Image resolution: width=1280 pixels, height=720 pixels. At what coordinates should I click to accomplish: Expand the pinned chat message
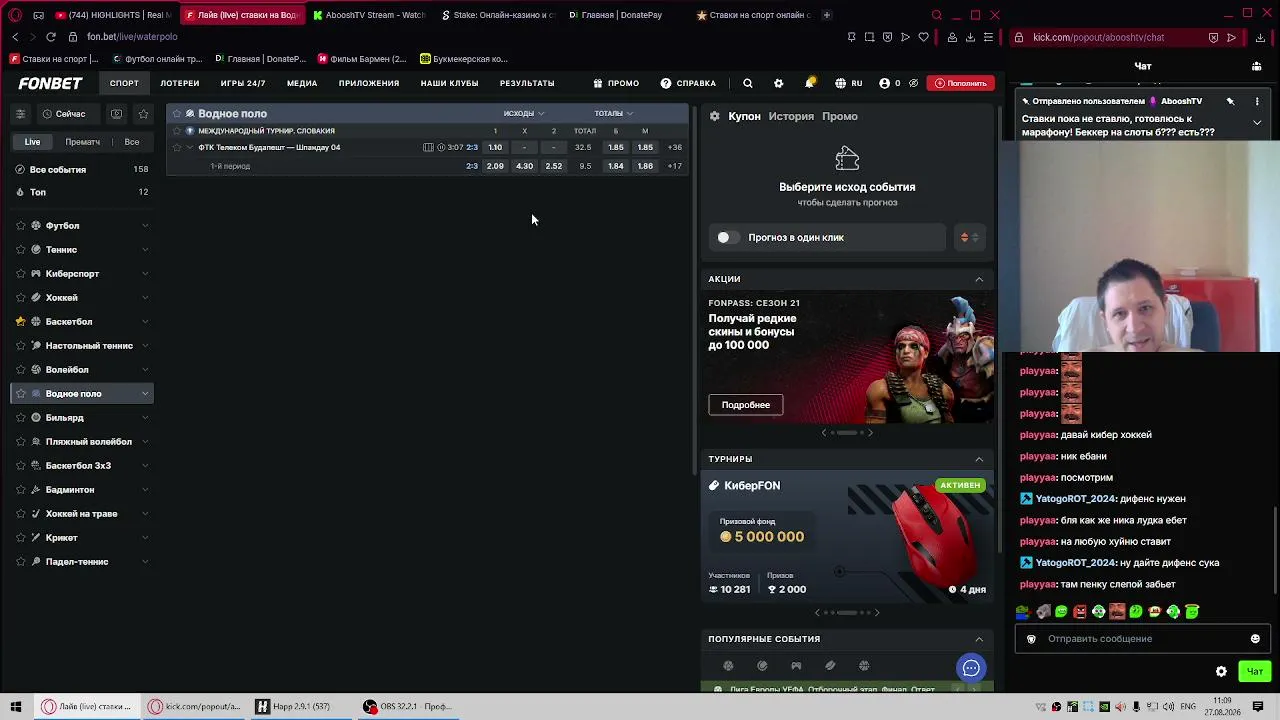pos(1257,122)
